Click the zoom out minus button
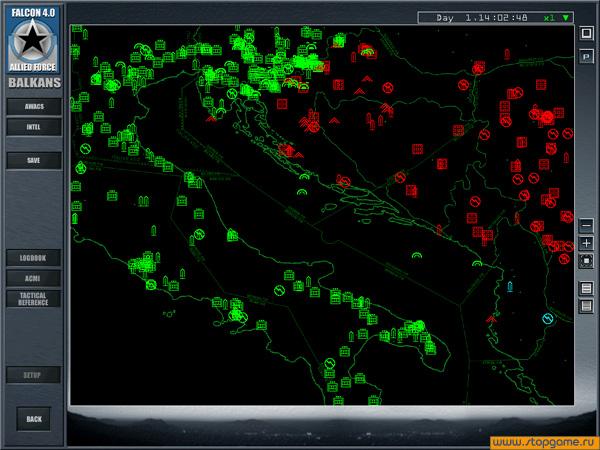600x450 pixels. point(586,226)
